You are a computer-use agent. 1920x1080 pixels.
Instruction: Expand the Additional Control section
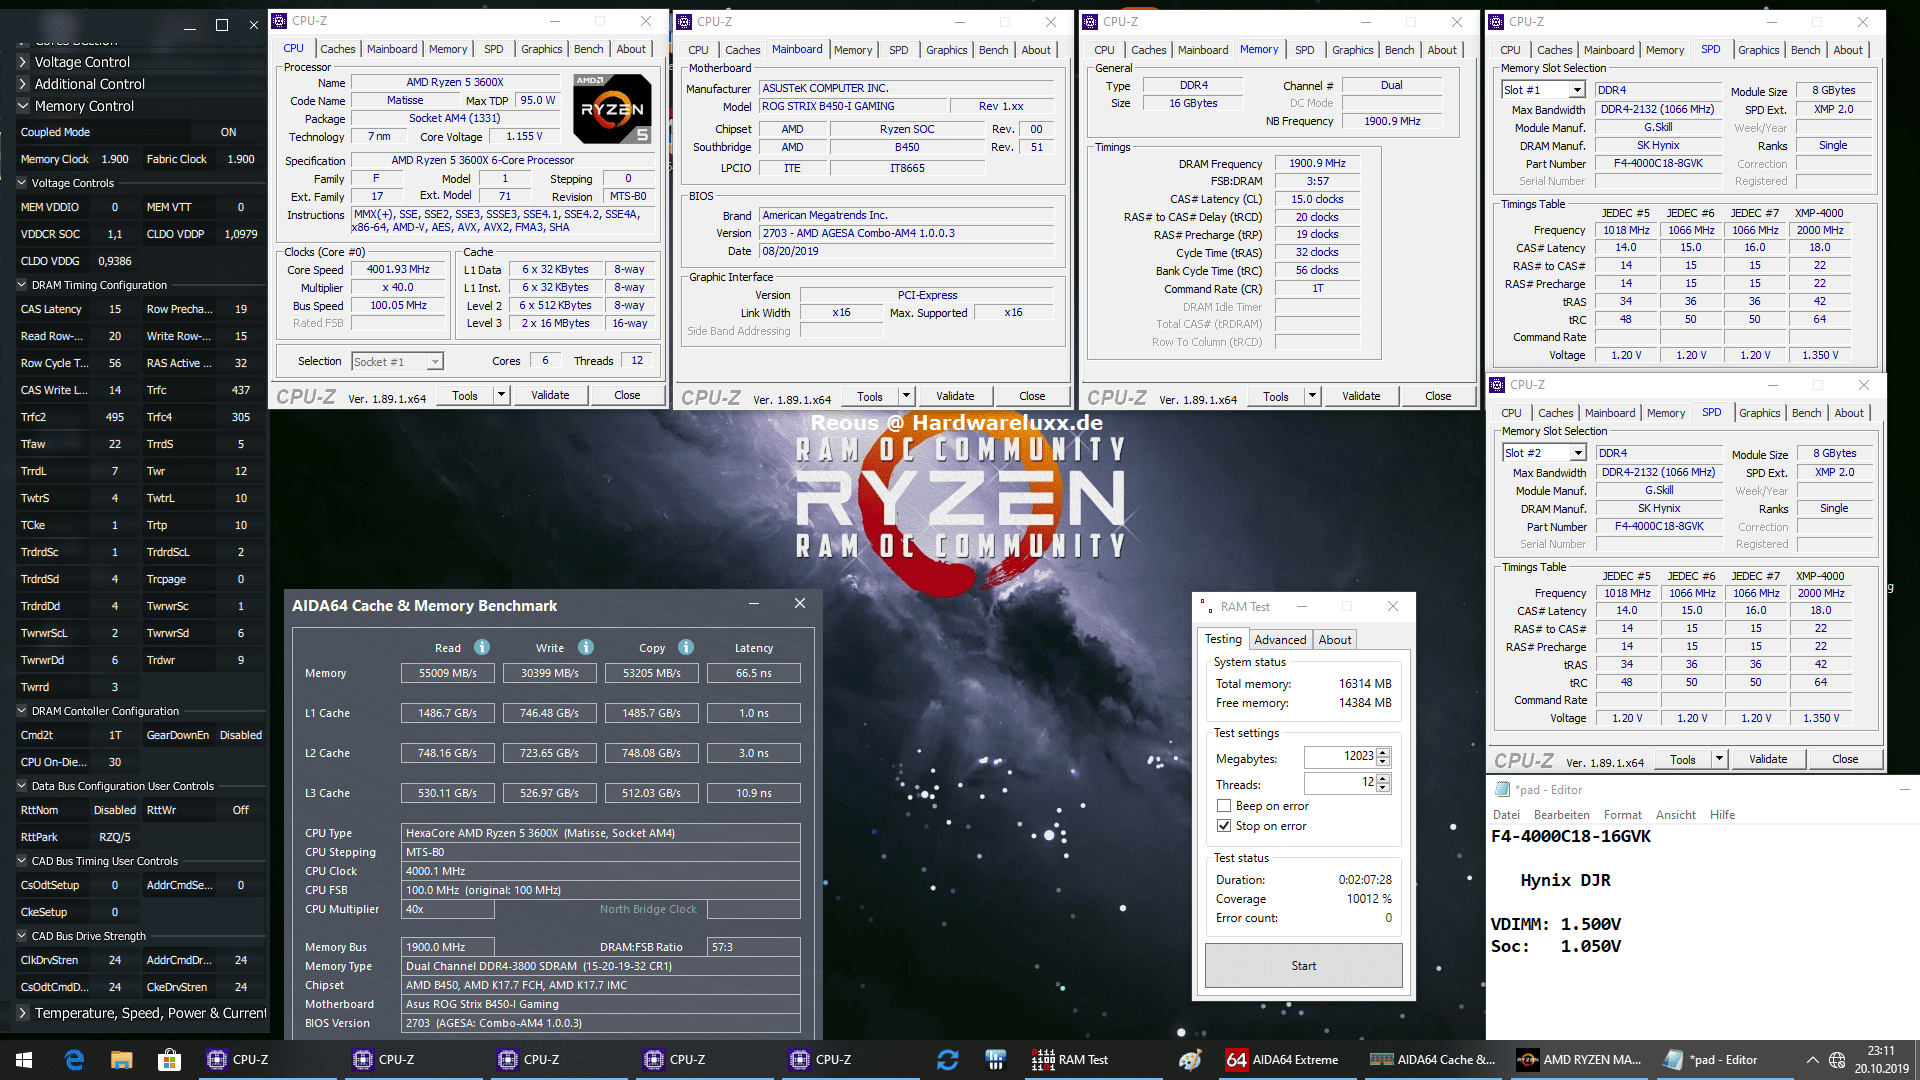22,84
